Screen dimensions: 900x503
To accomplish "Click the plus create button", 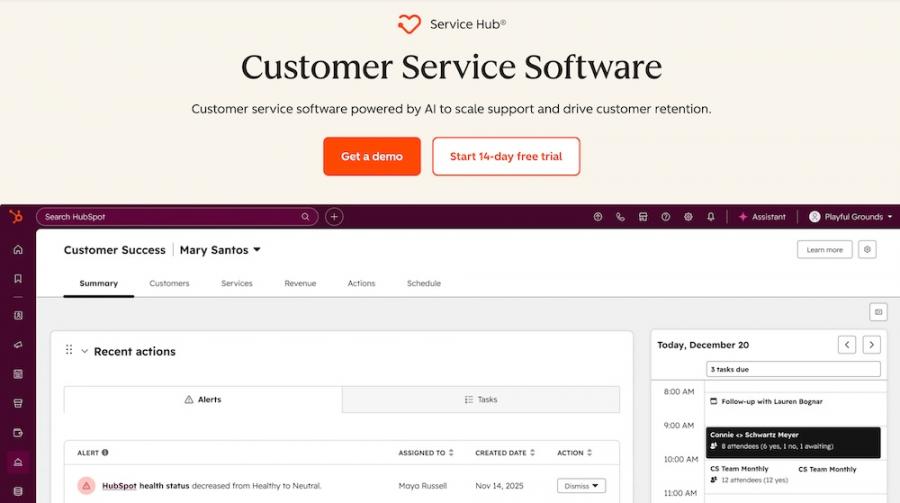I will [x=334, y=216].
